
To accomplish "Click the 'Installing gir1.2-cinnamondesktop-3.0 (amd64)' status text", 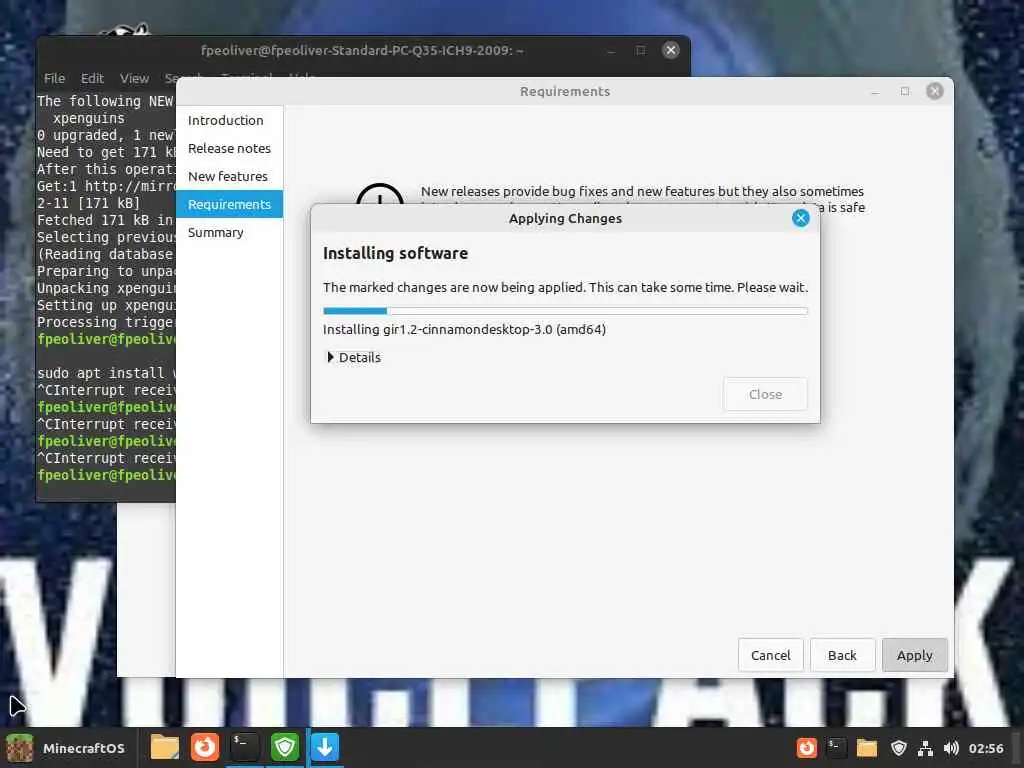I will 464,329.
